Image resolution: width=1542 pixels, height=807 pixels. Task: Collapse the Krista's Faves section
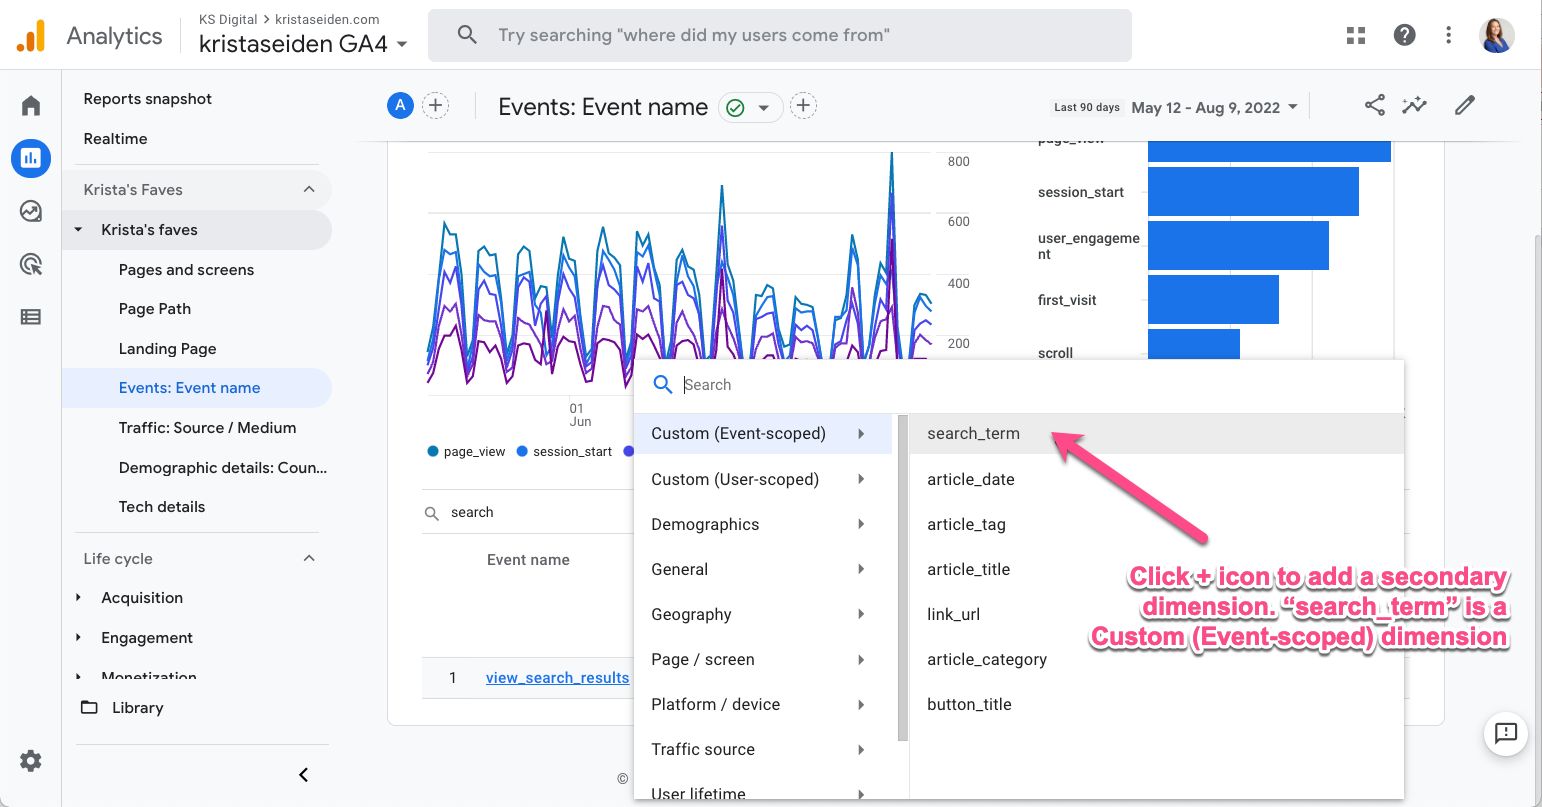tap(309, 190)
